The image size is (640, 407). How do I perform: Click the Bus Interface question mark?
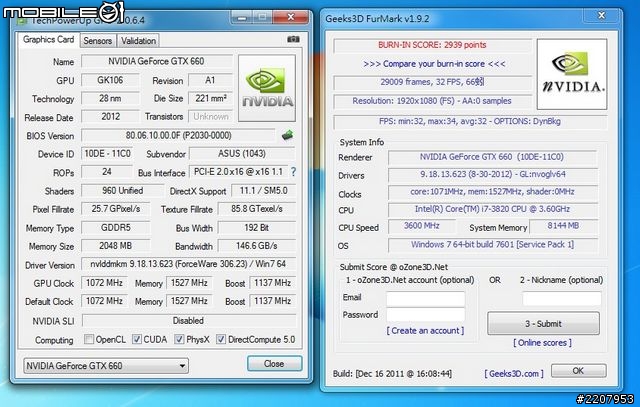click(x=293, y=172)
